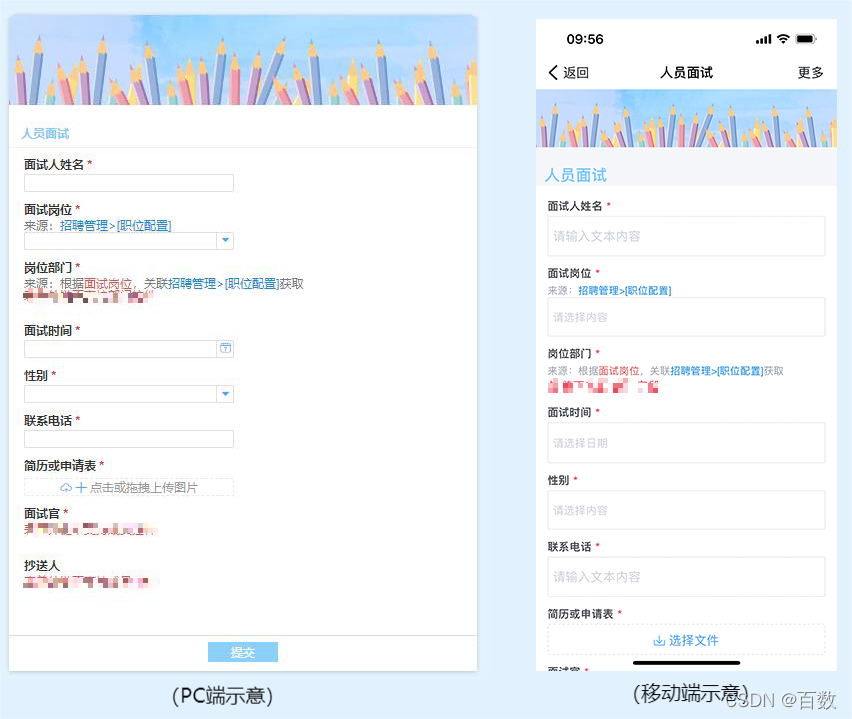Tap download icon beside 选择文件
852x719 pixels.
click(659, 641)
